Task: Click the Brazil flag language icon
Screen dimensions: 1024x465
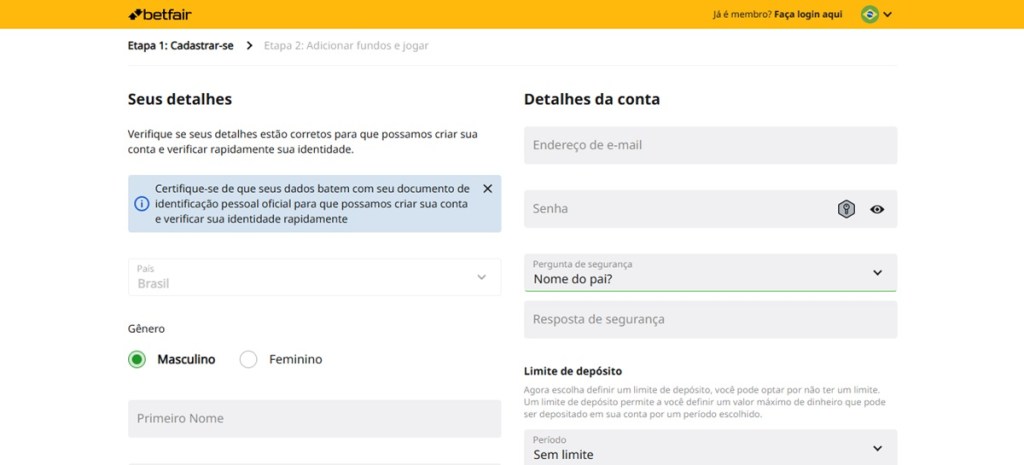Action: pos(869,14)
